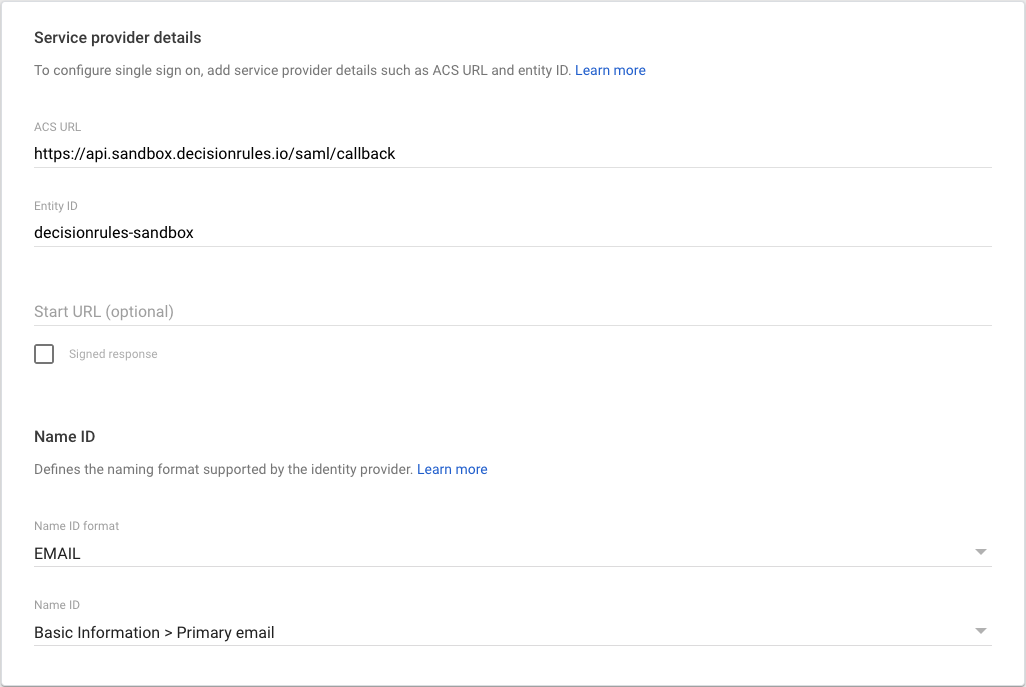Expand the Primary email dropdown arrow
Image resolution: width=1026 pixels, height=687 pixels.
click(x=980, y=631)
